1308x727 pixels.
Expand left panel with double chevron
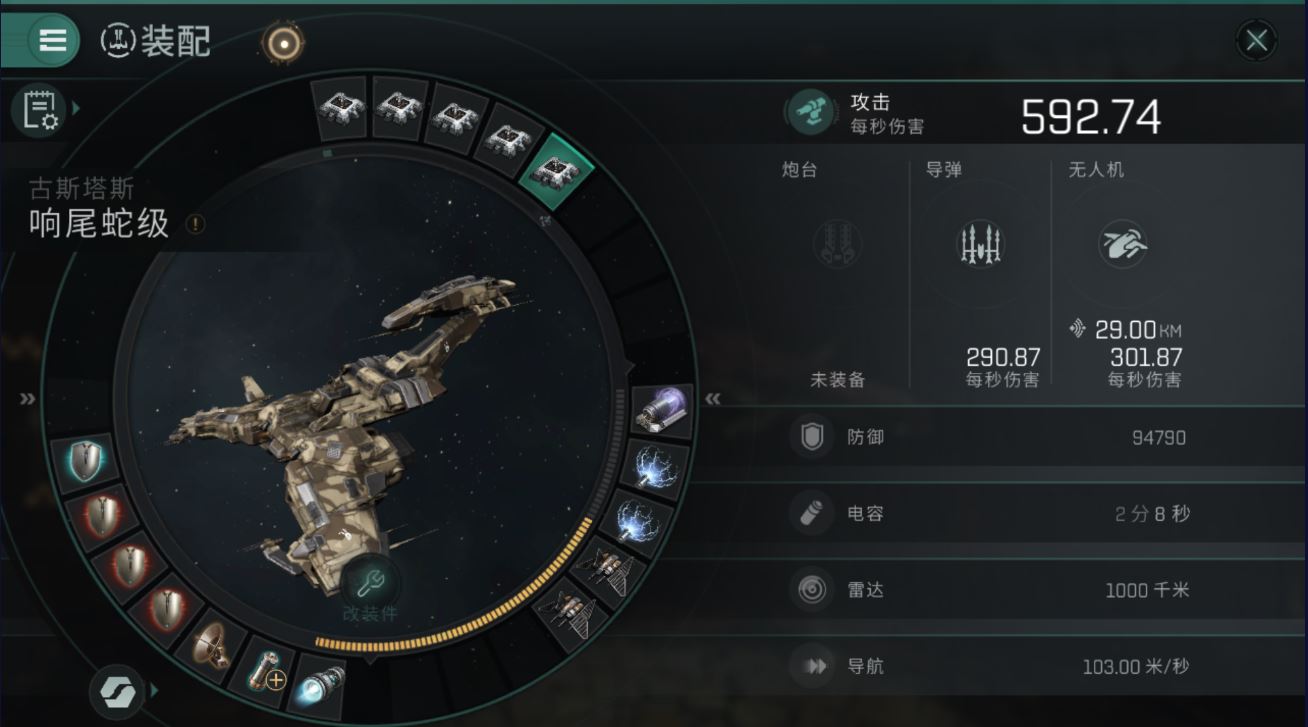coord(27,399)
